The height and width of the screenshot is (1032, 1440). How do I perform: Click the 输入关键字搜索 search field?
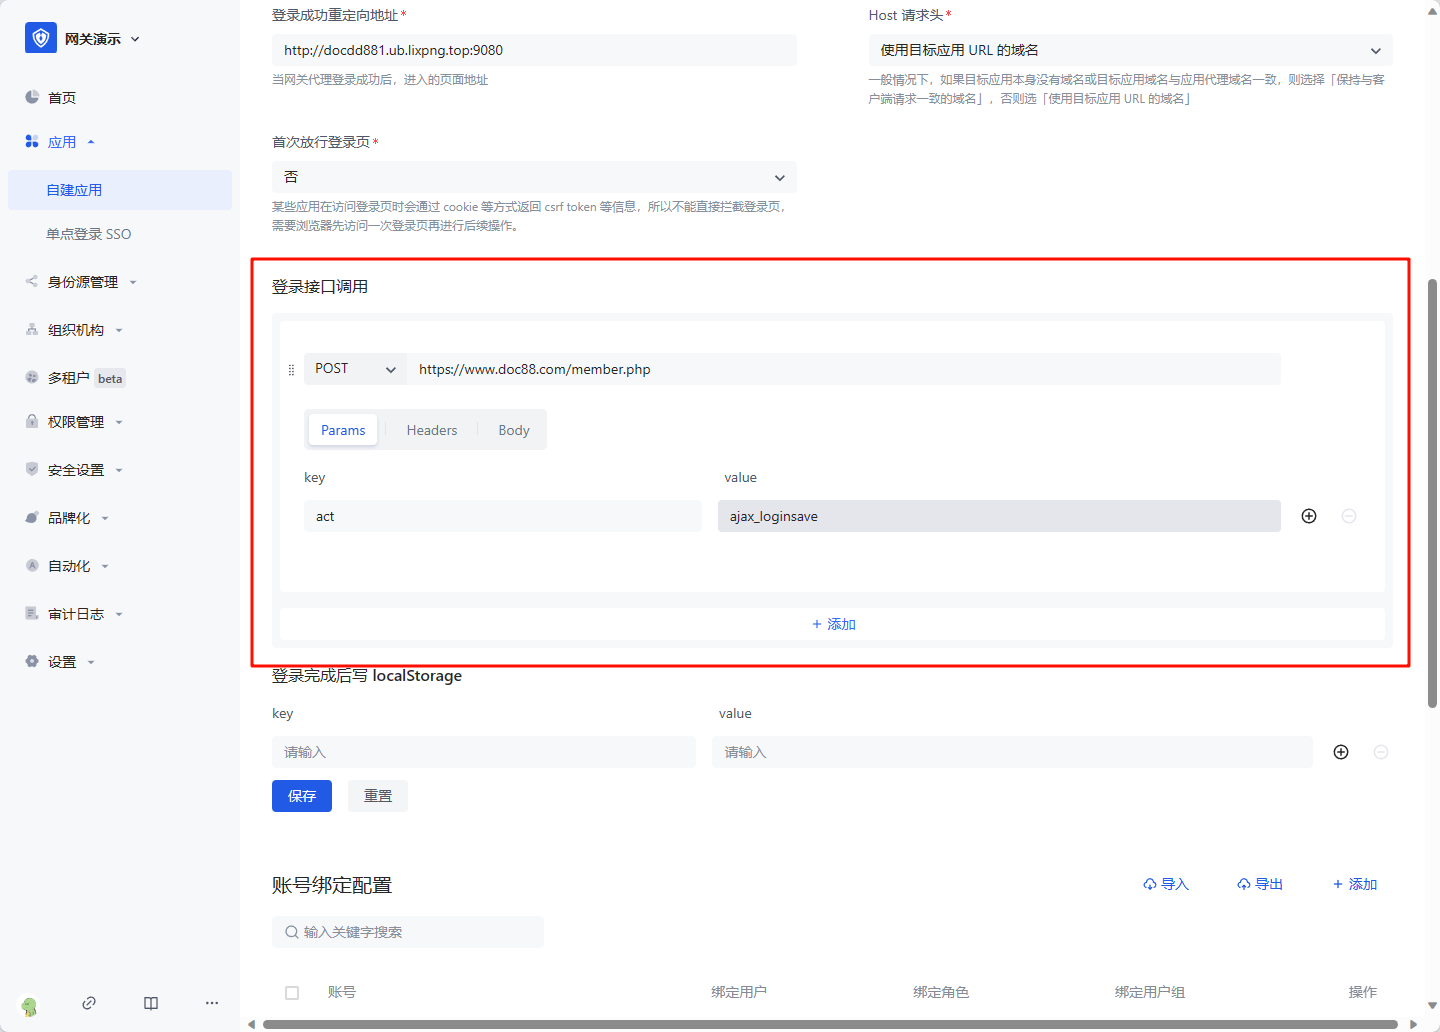[x=408, y=932]
